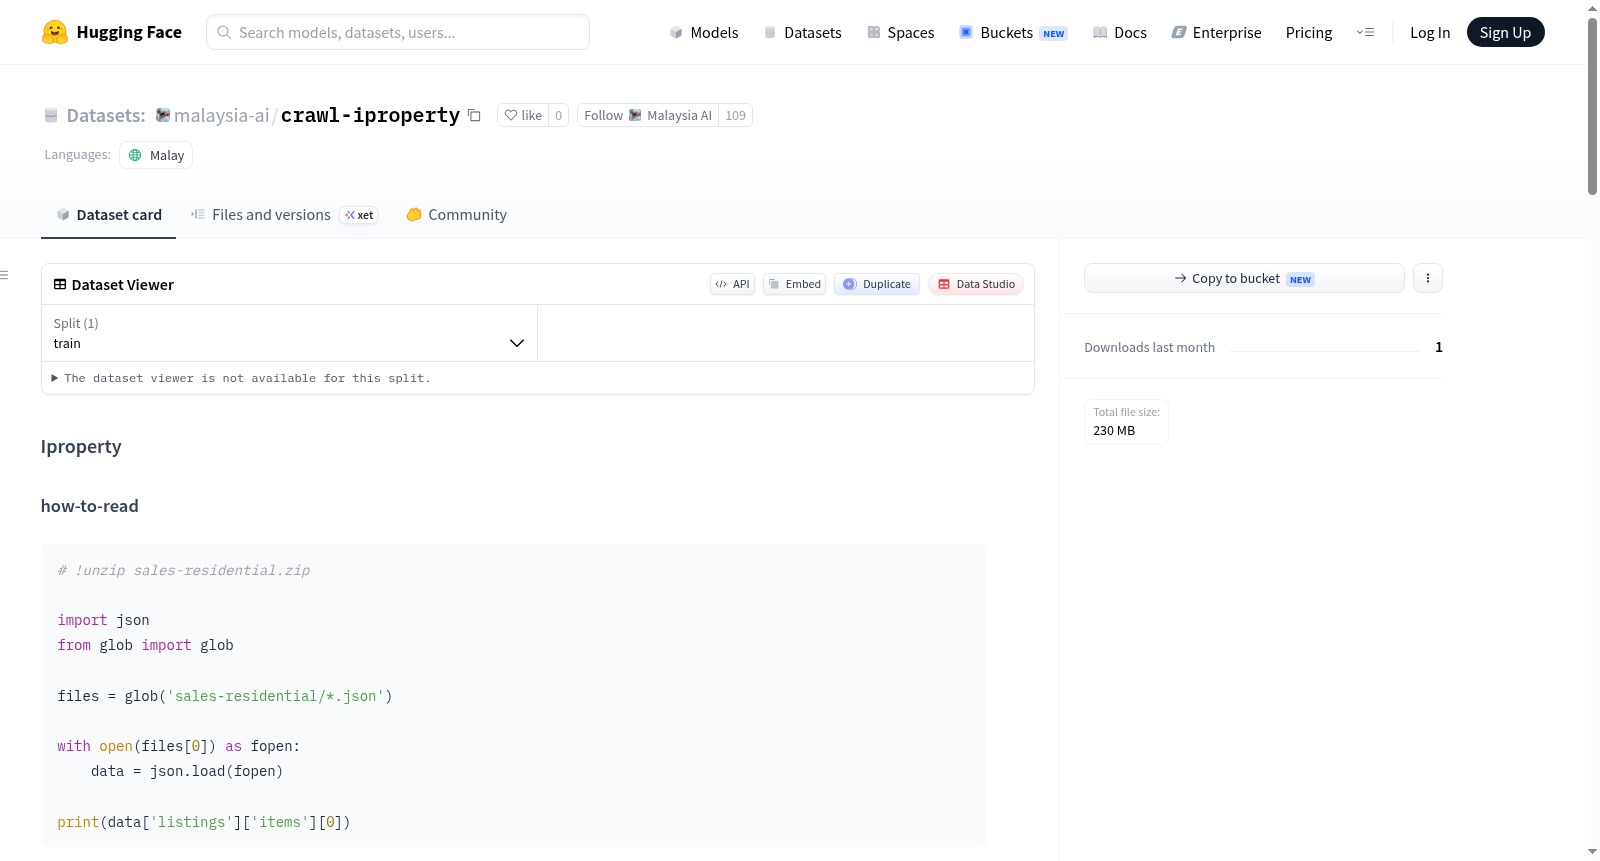The image size is (1600, 861).
Task: Open the Split train dropdown
Action: [289, 333]
